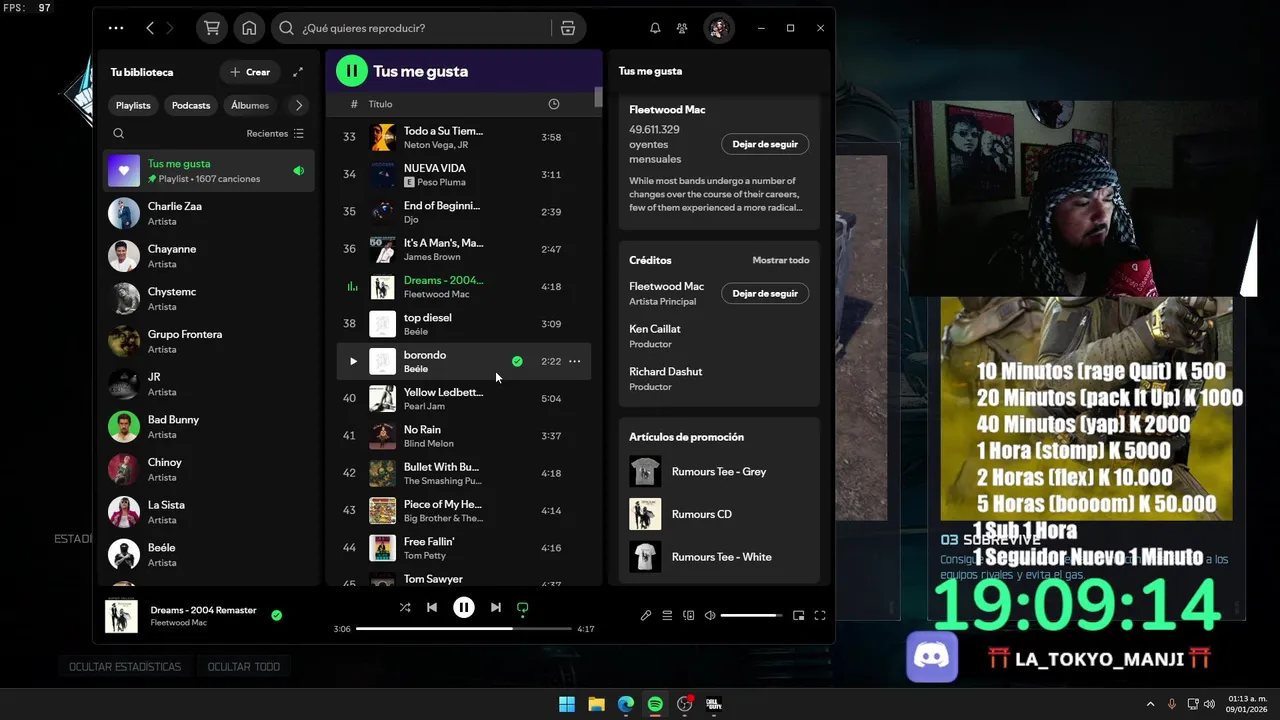Open the shopping cart icon
Screen dimensions: 1280x720
point(212,28)
